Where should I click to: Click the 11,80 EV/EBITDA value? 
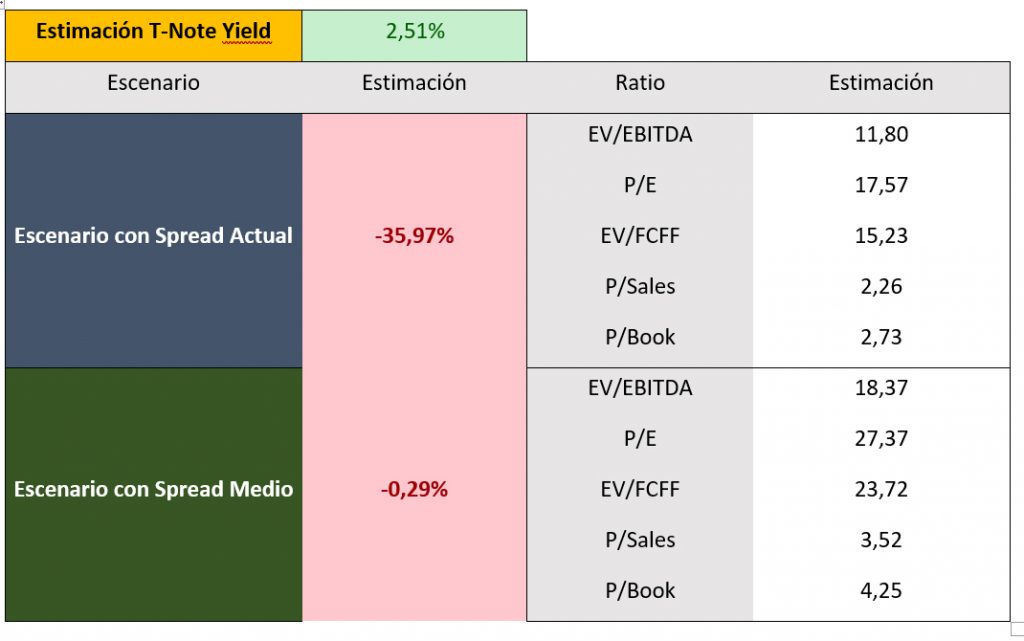[x=881, y=134]
